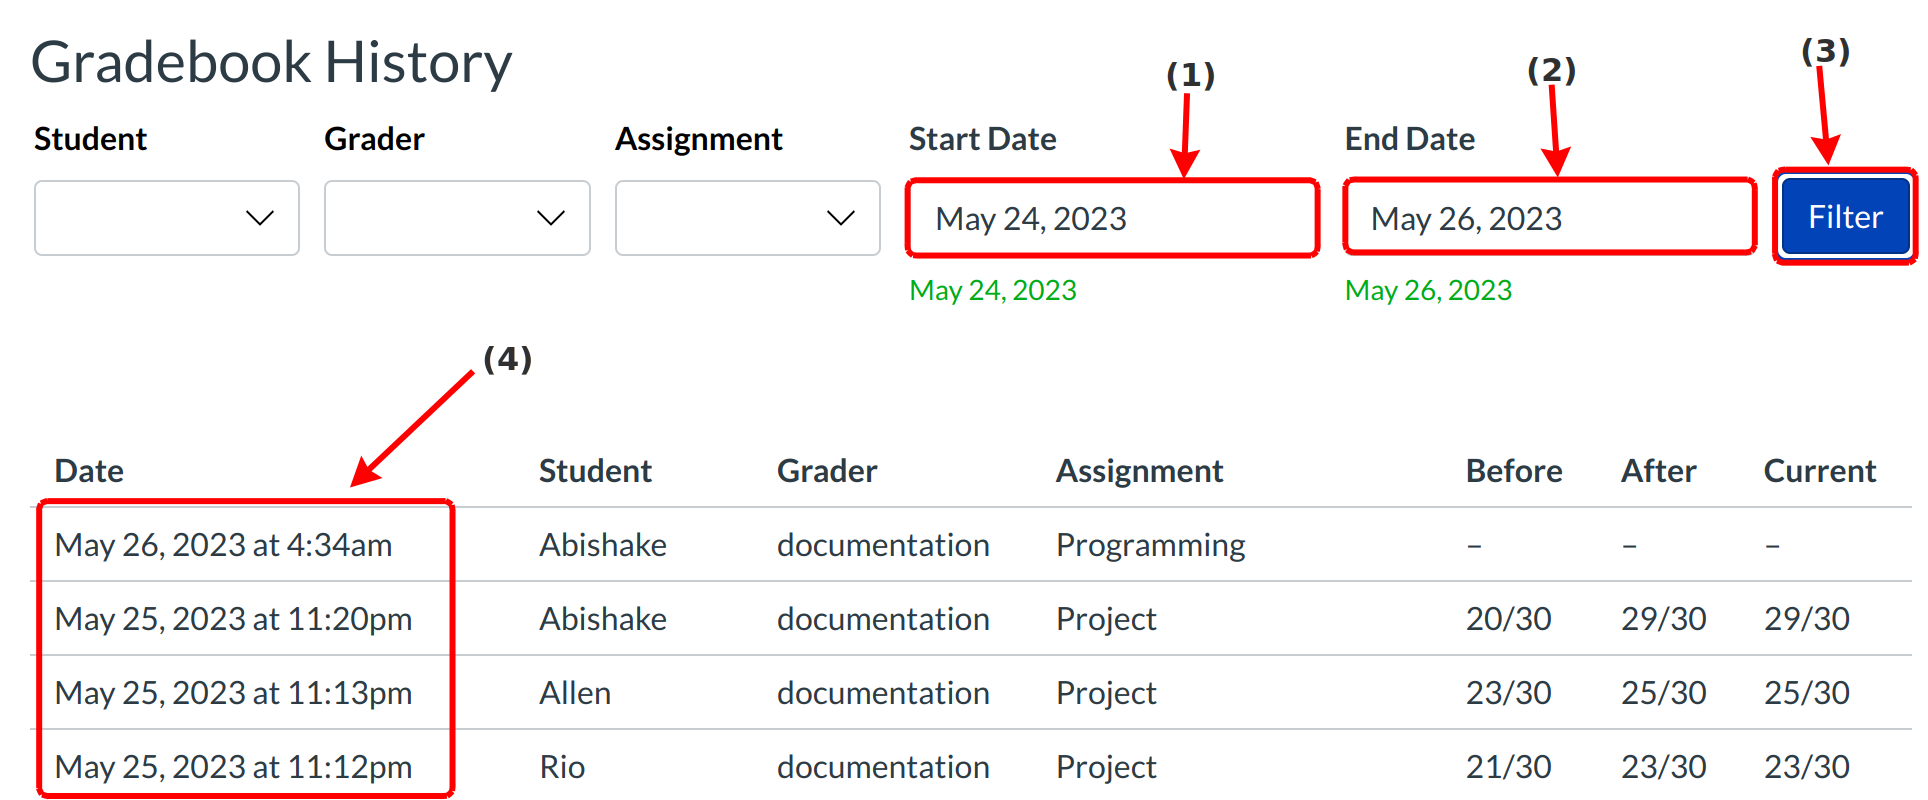Click the Grader dropdown chevron arrow
Screen dimensions: 1928x800
pyautogui.click(x=551, y=218)
